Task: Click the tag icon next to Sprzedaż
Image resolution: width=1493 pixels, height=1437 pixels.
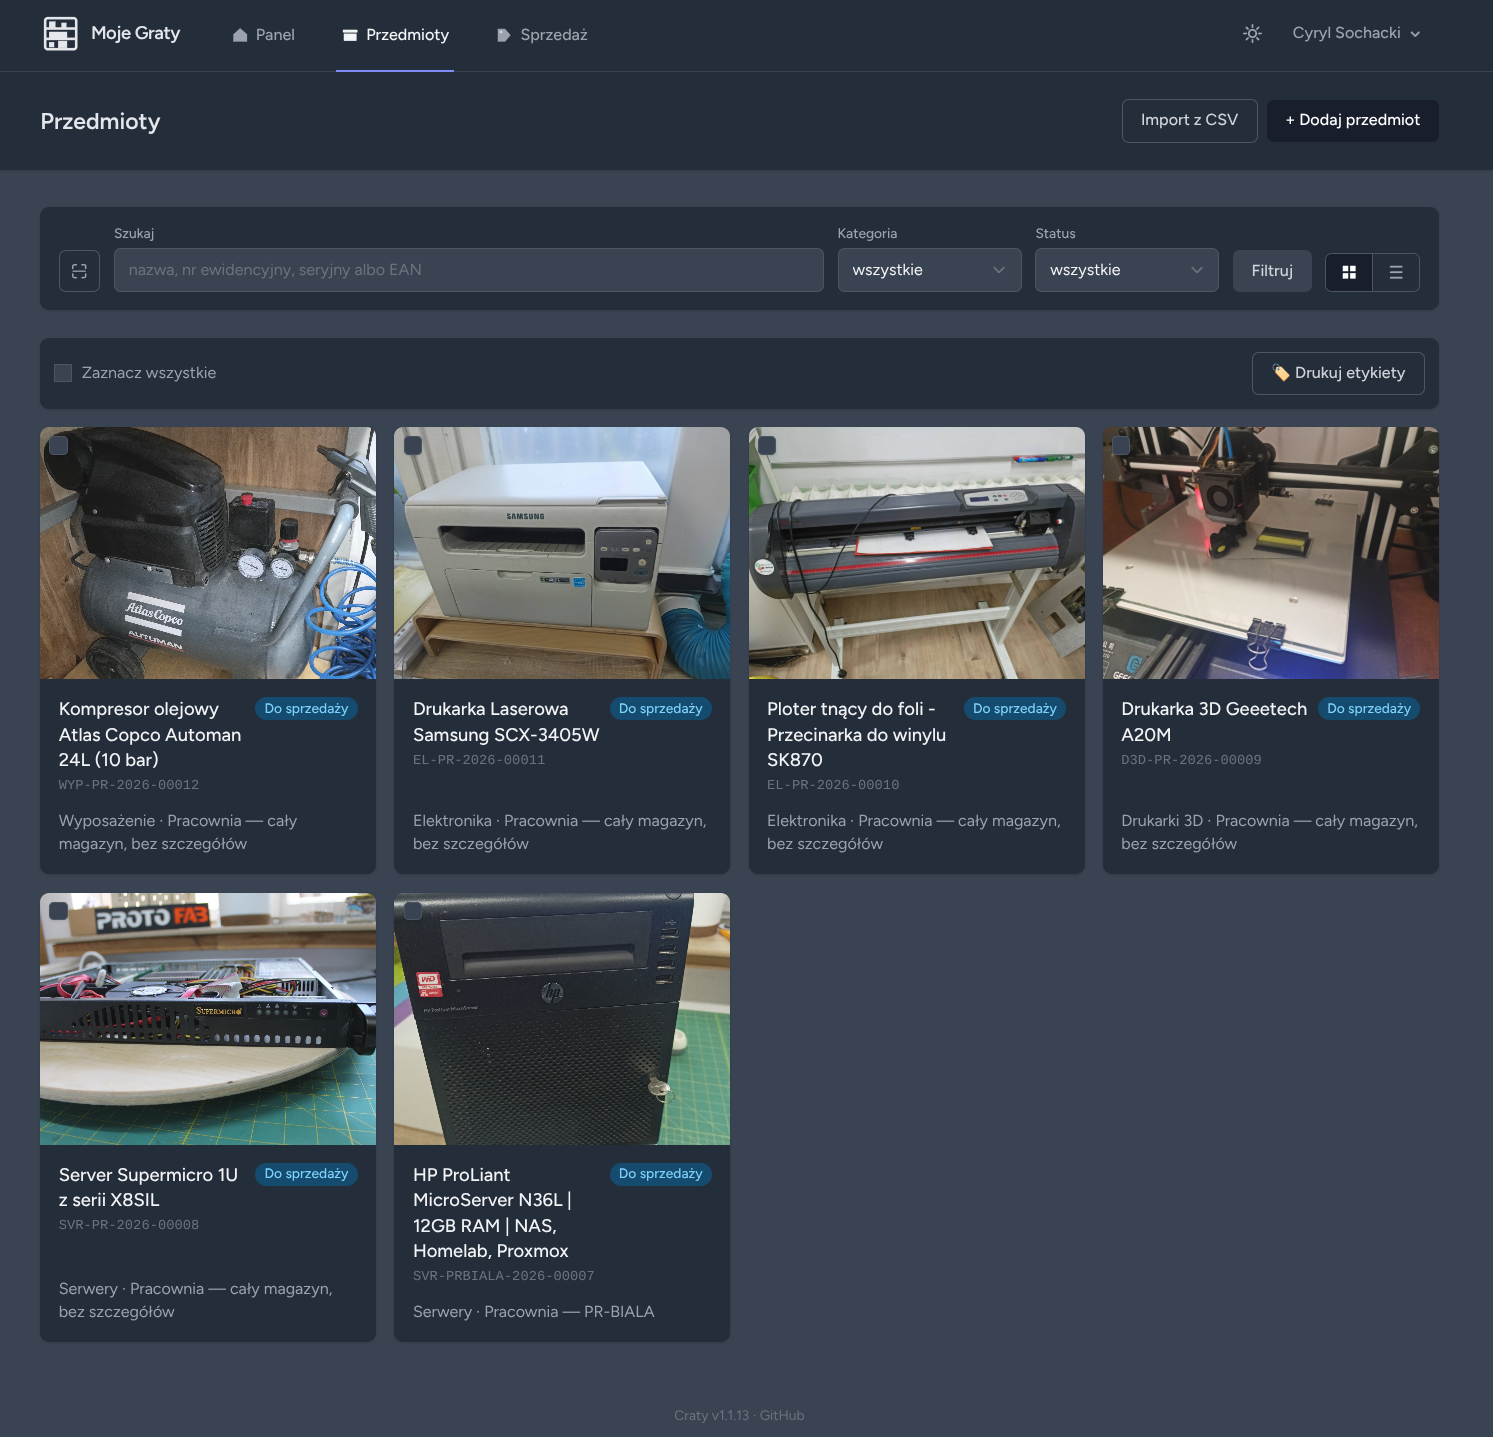Action: [504, 35]
